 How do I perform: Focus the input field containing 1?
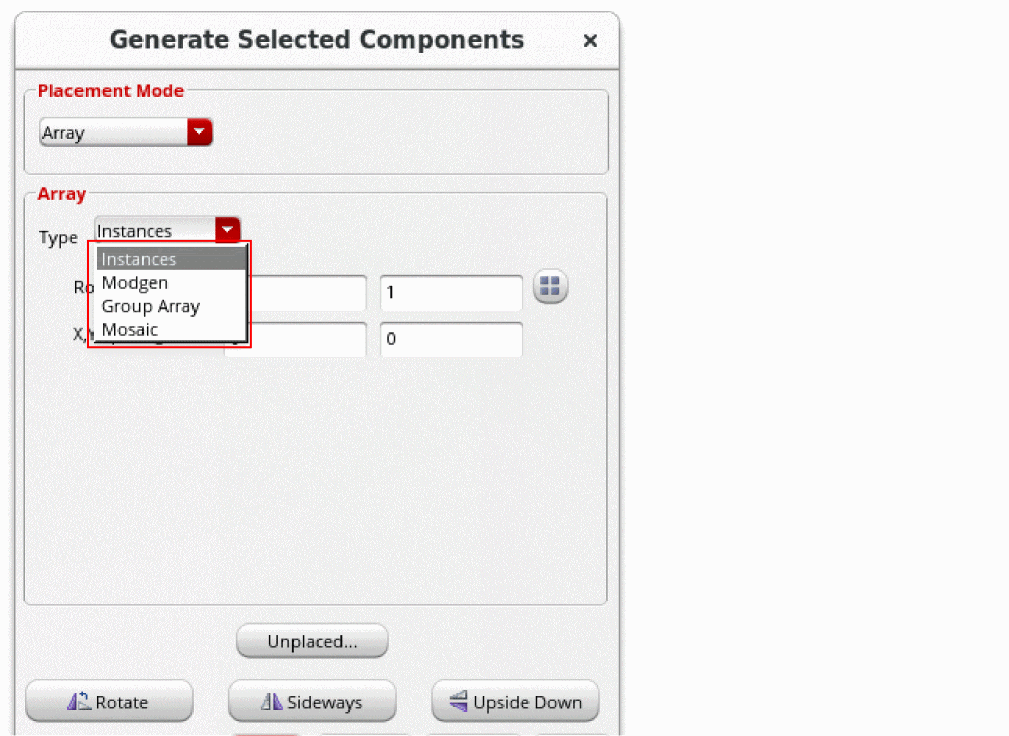tap(451, 293)
